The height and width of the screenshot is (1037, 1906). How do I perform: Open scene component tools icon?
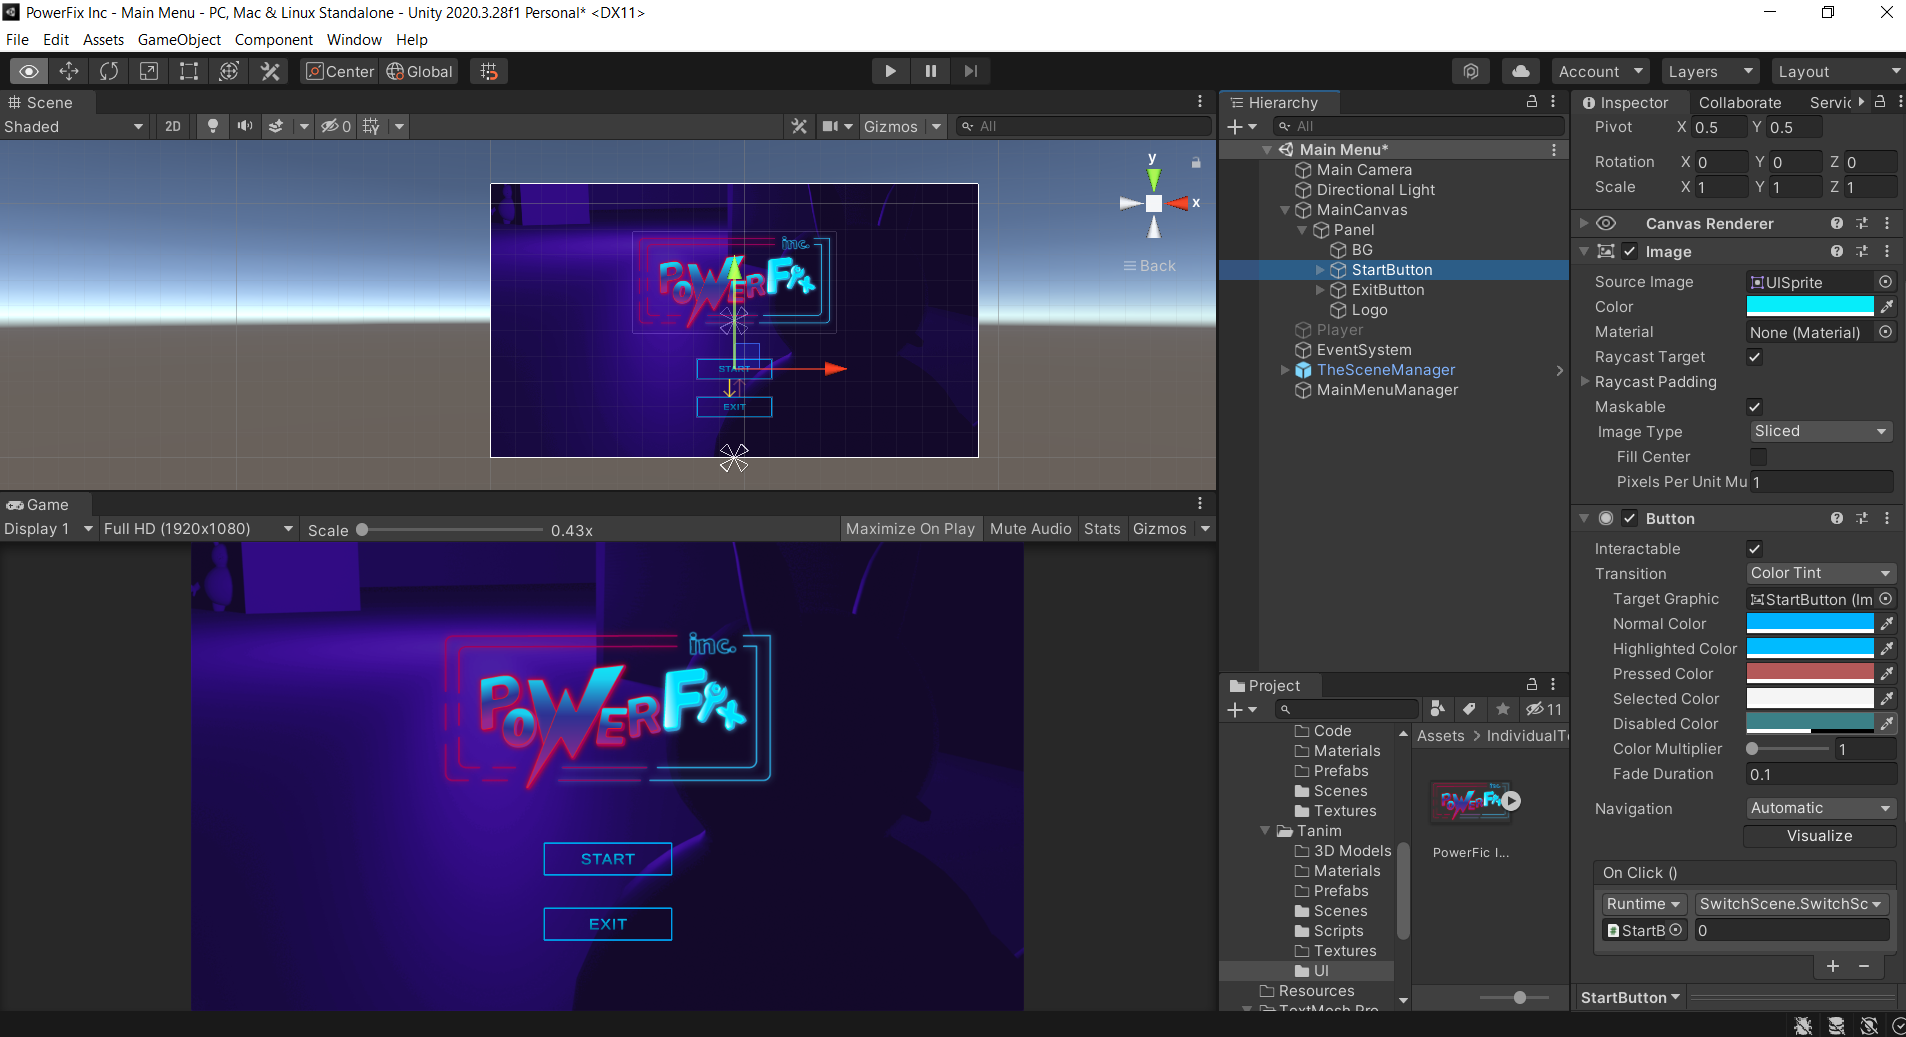tap(799, 126)
